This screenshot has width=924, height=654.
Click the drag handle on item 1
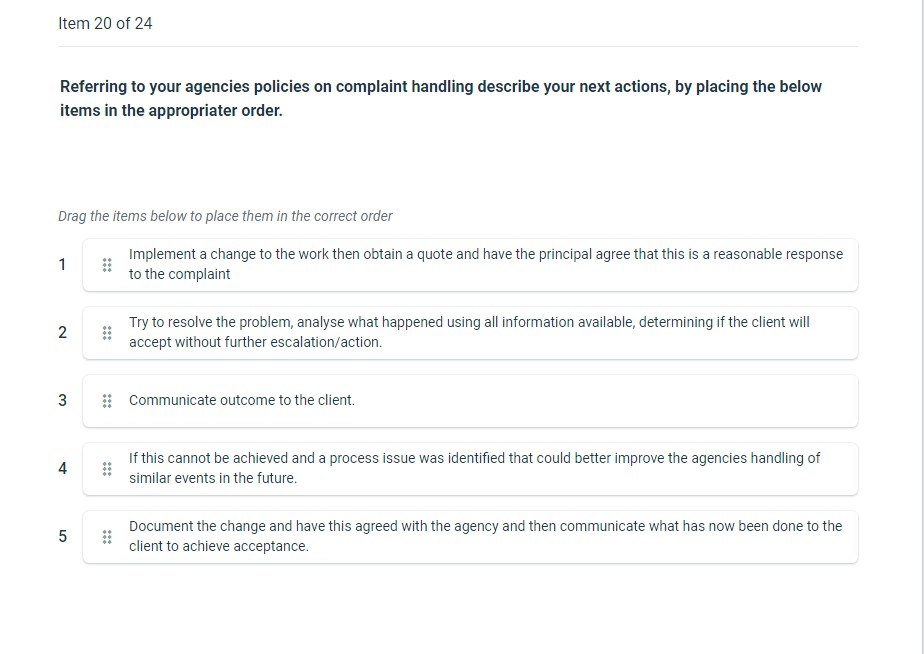(x=106, y=264)
